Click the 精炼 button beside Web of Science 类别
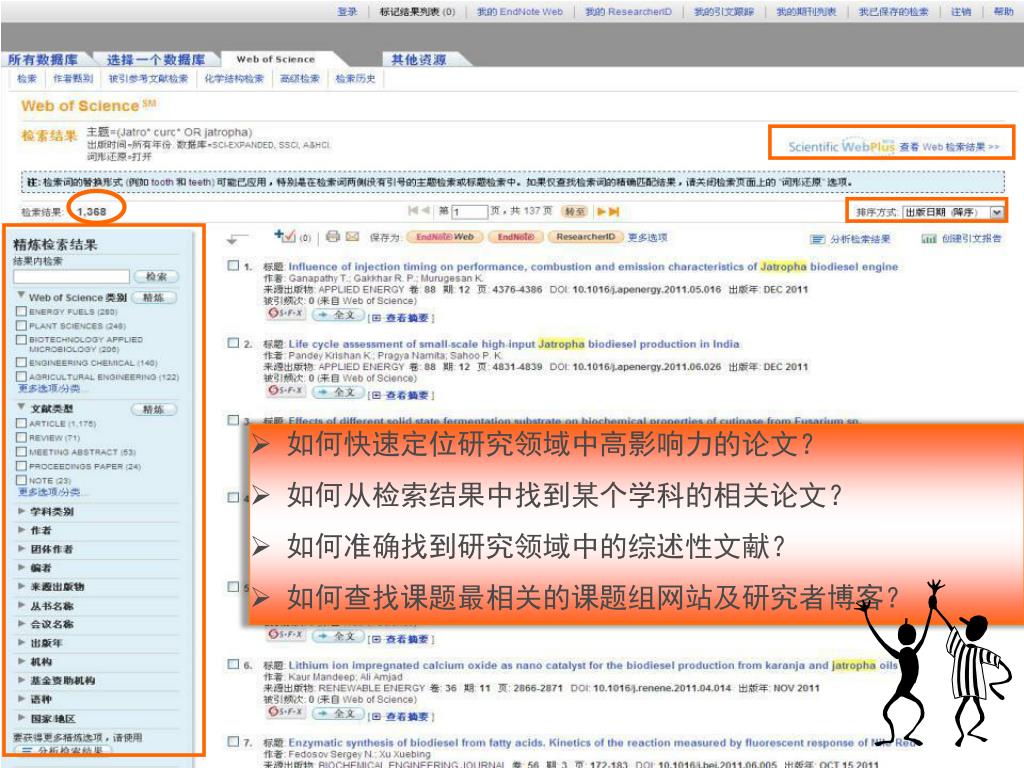The height and width of the screenshot is (768, 1024). [154, 298]
